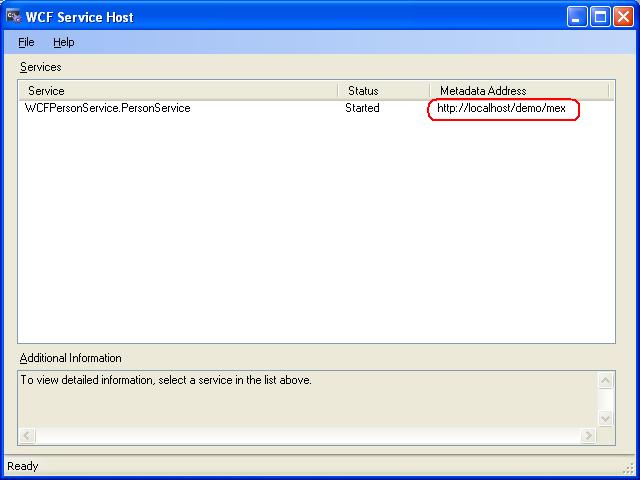Close the WCF Service Host window
The width and height of the screenshot is (640, 480).
pyautogui.click(x=623, y=17)
